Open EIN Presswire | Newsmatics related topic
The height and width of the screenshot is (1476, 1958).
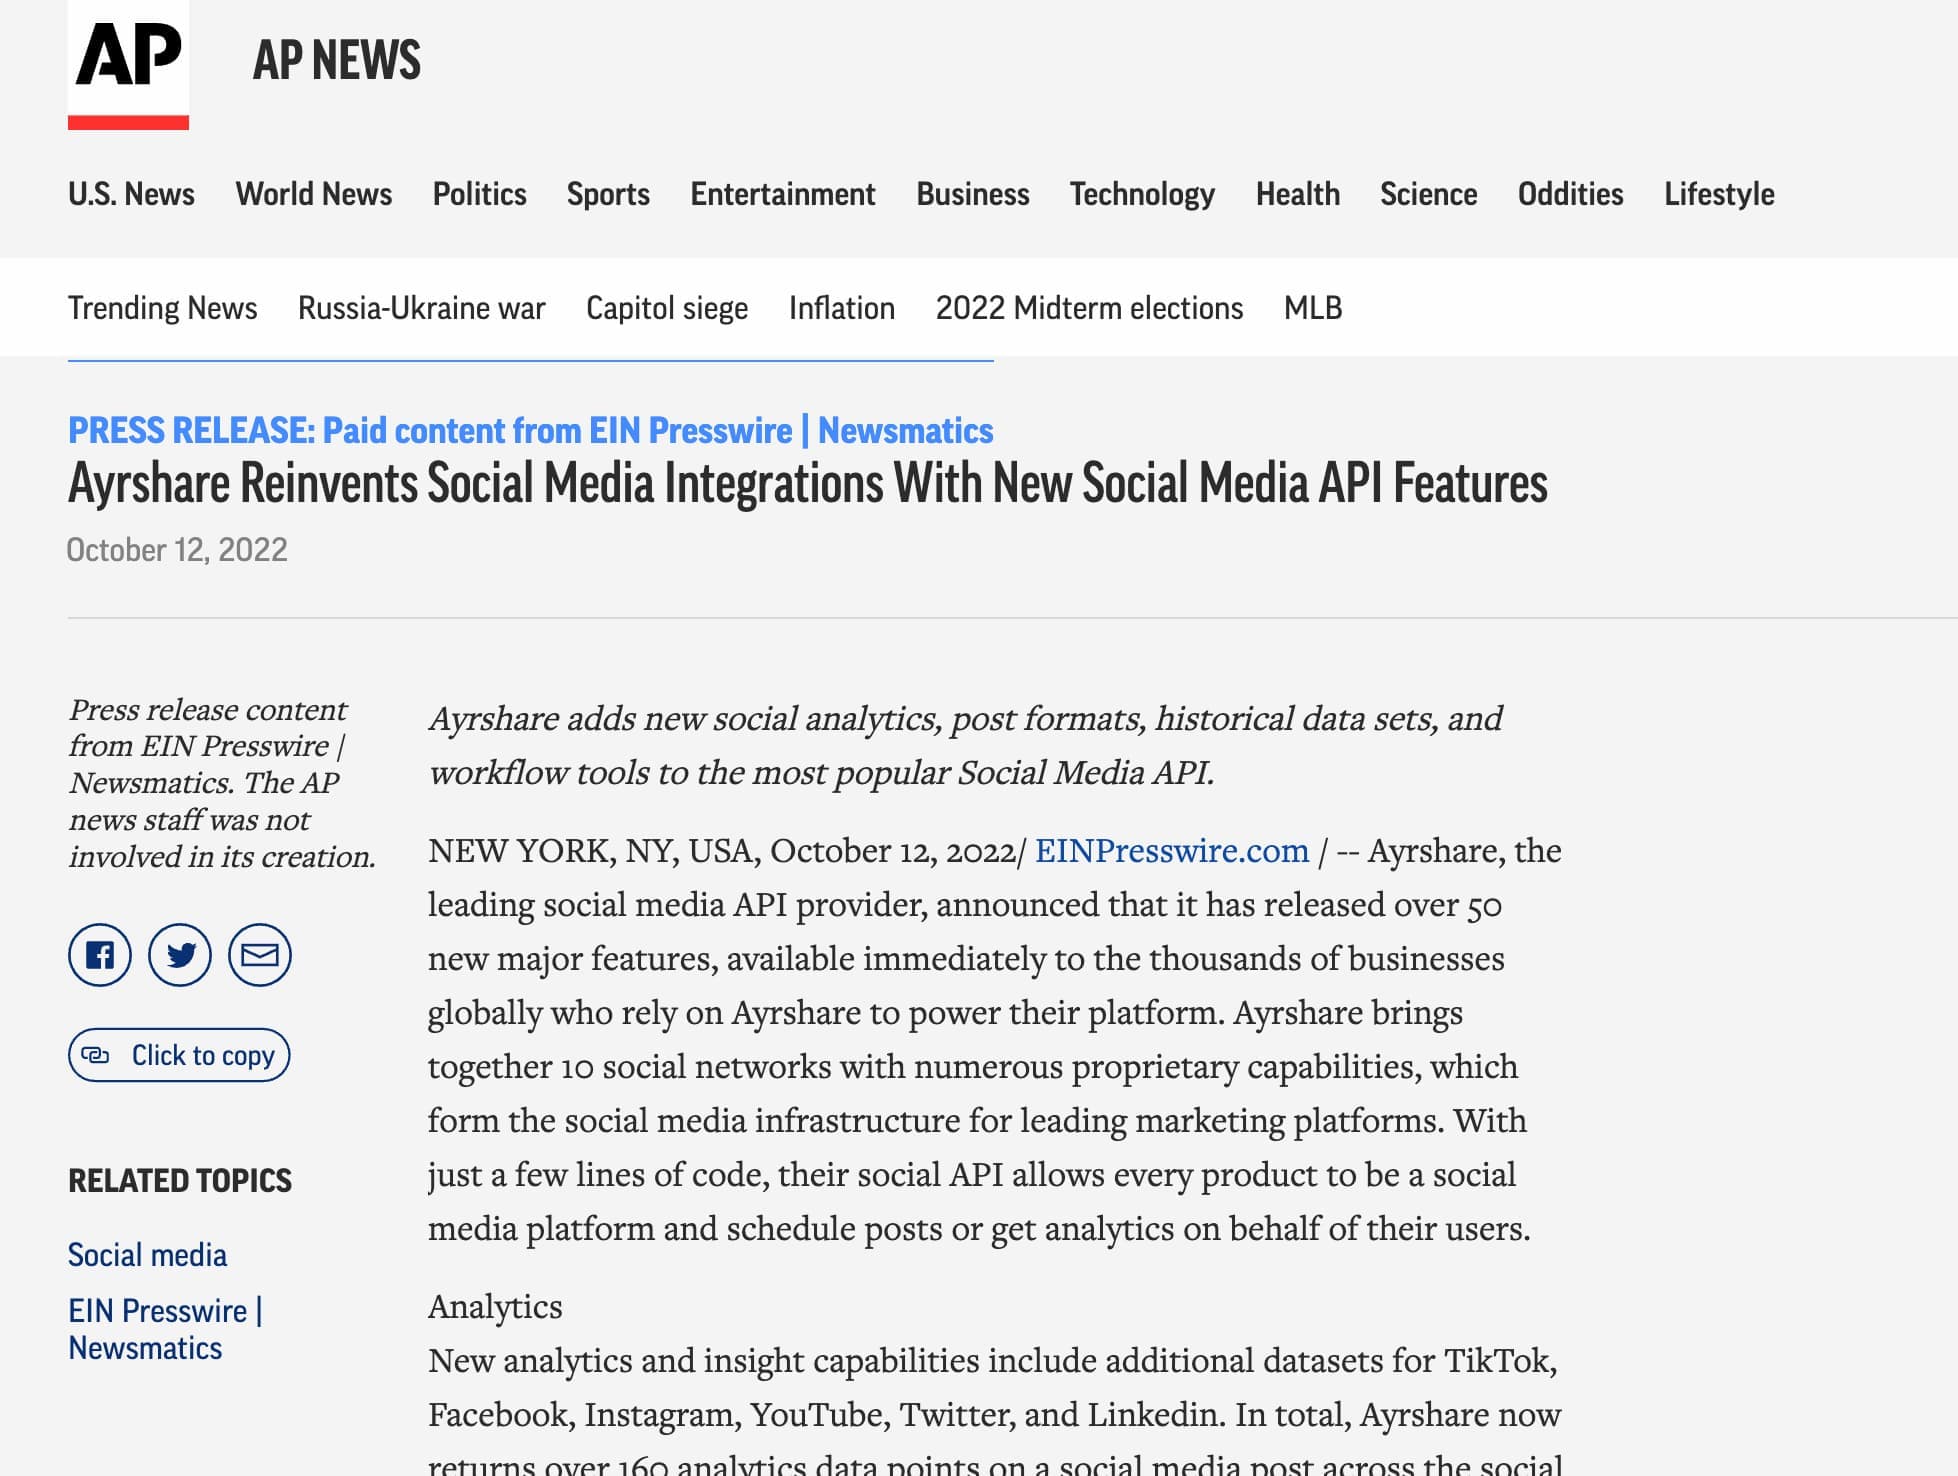166,1329
